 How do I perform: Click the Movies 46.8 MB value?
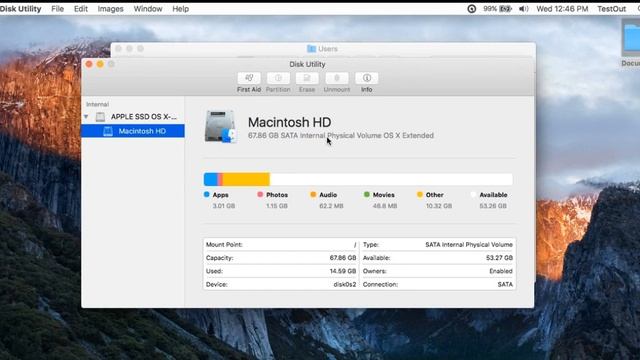click(385, 206)
